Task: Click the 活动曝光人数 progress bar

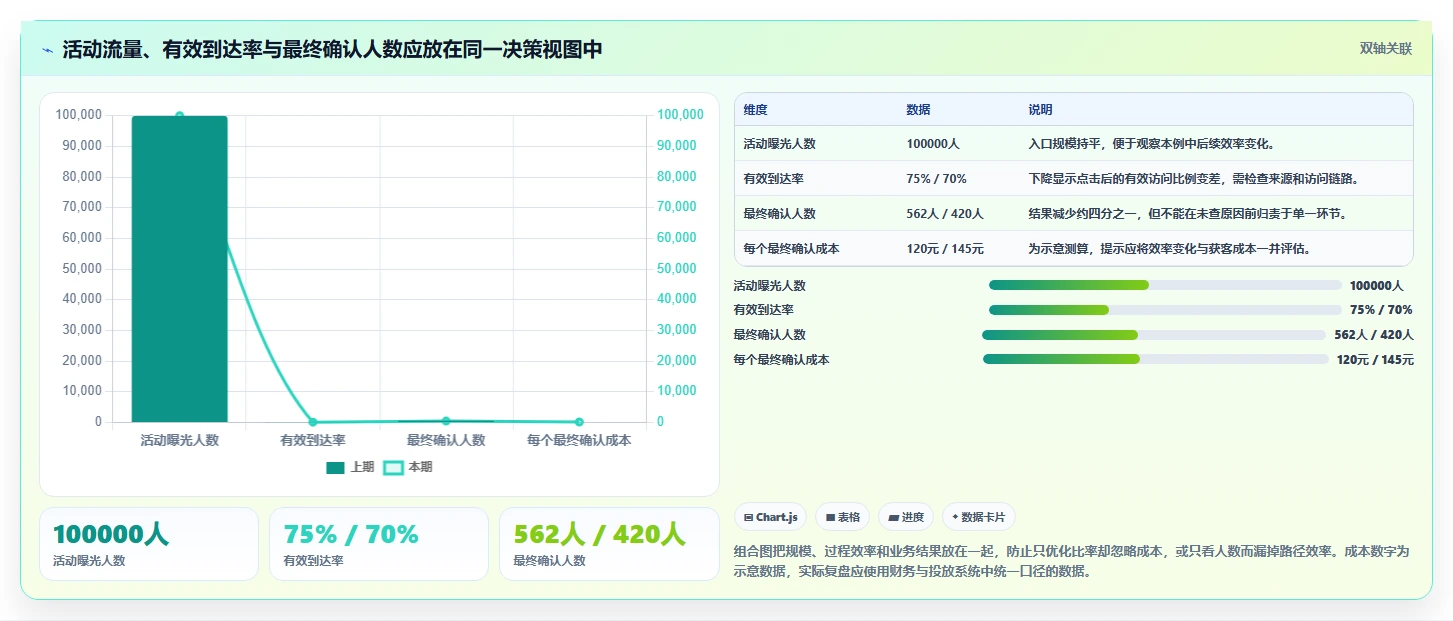Action: coord(1165,285)
